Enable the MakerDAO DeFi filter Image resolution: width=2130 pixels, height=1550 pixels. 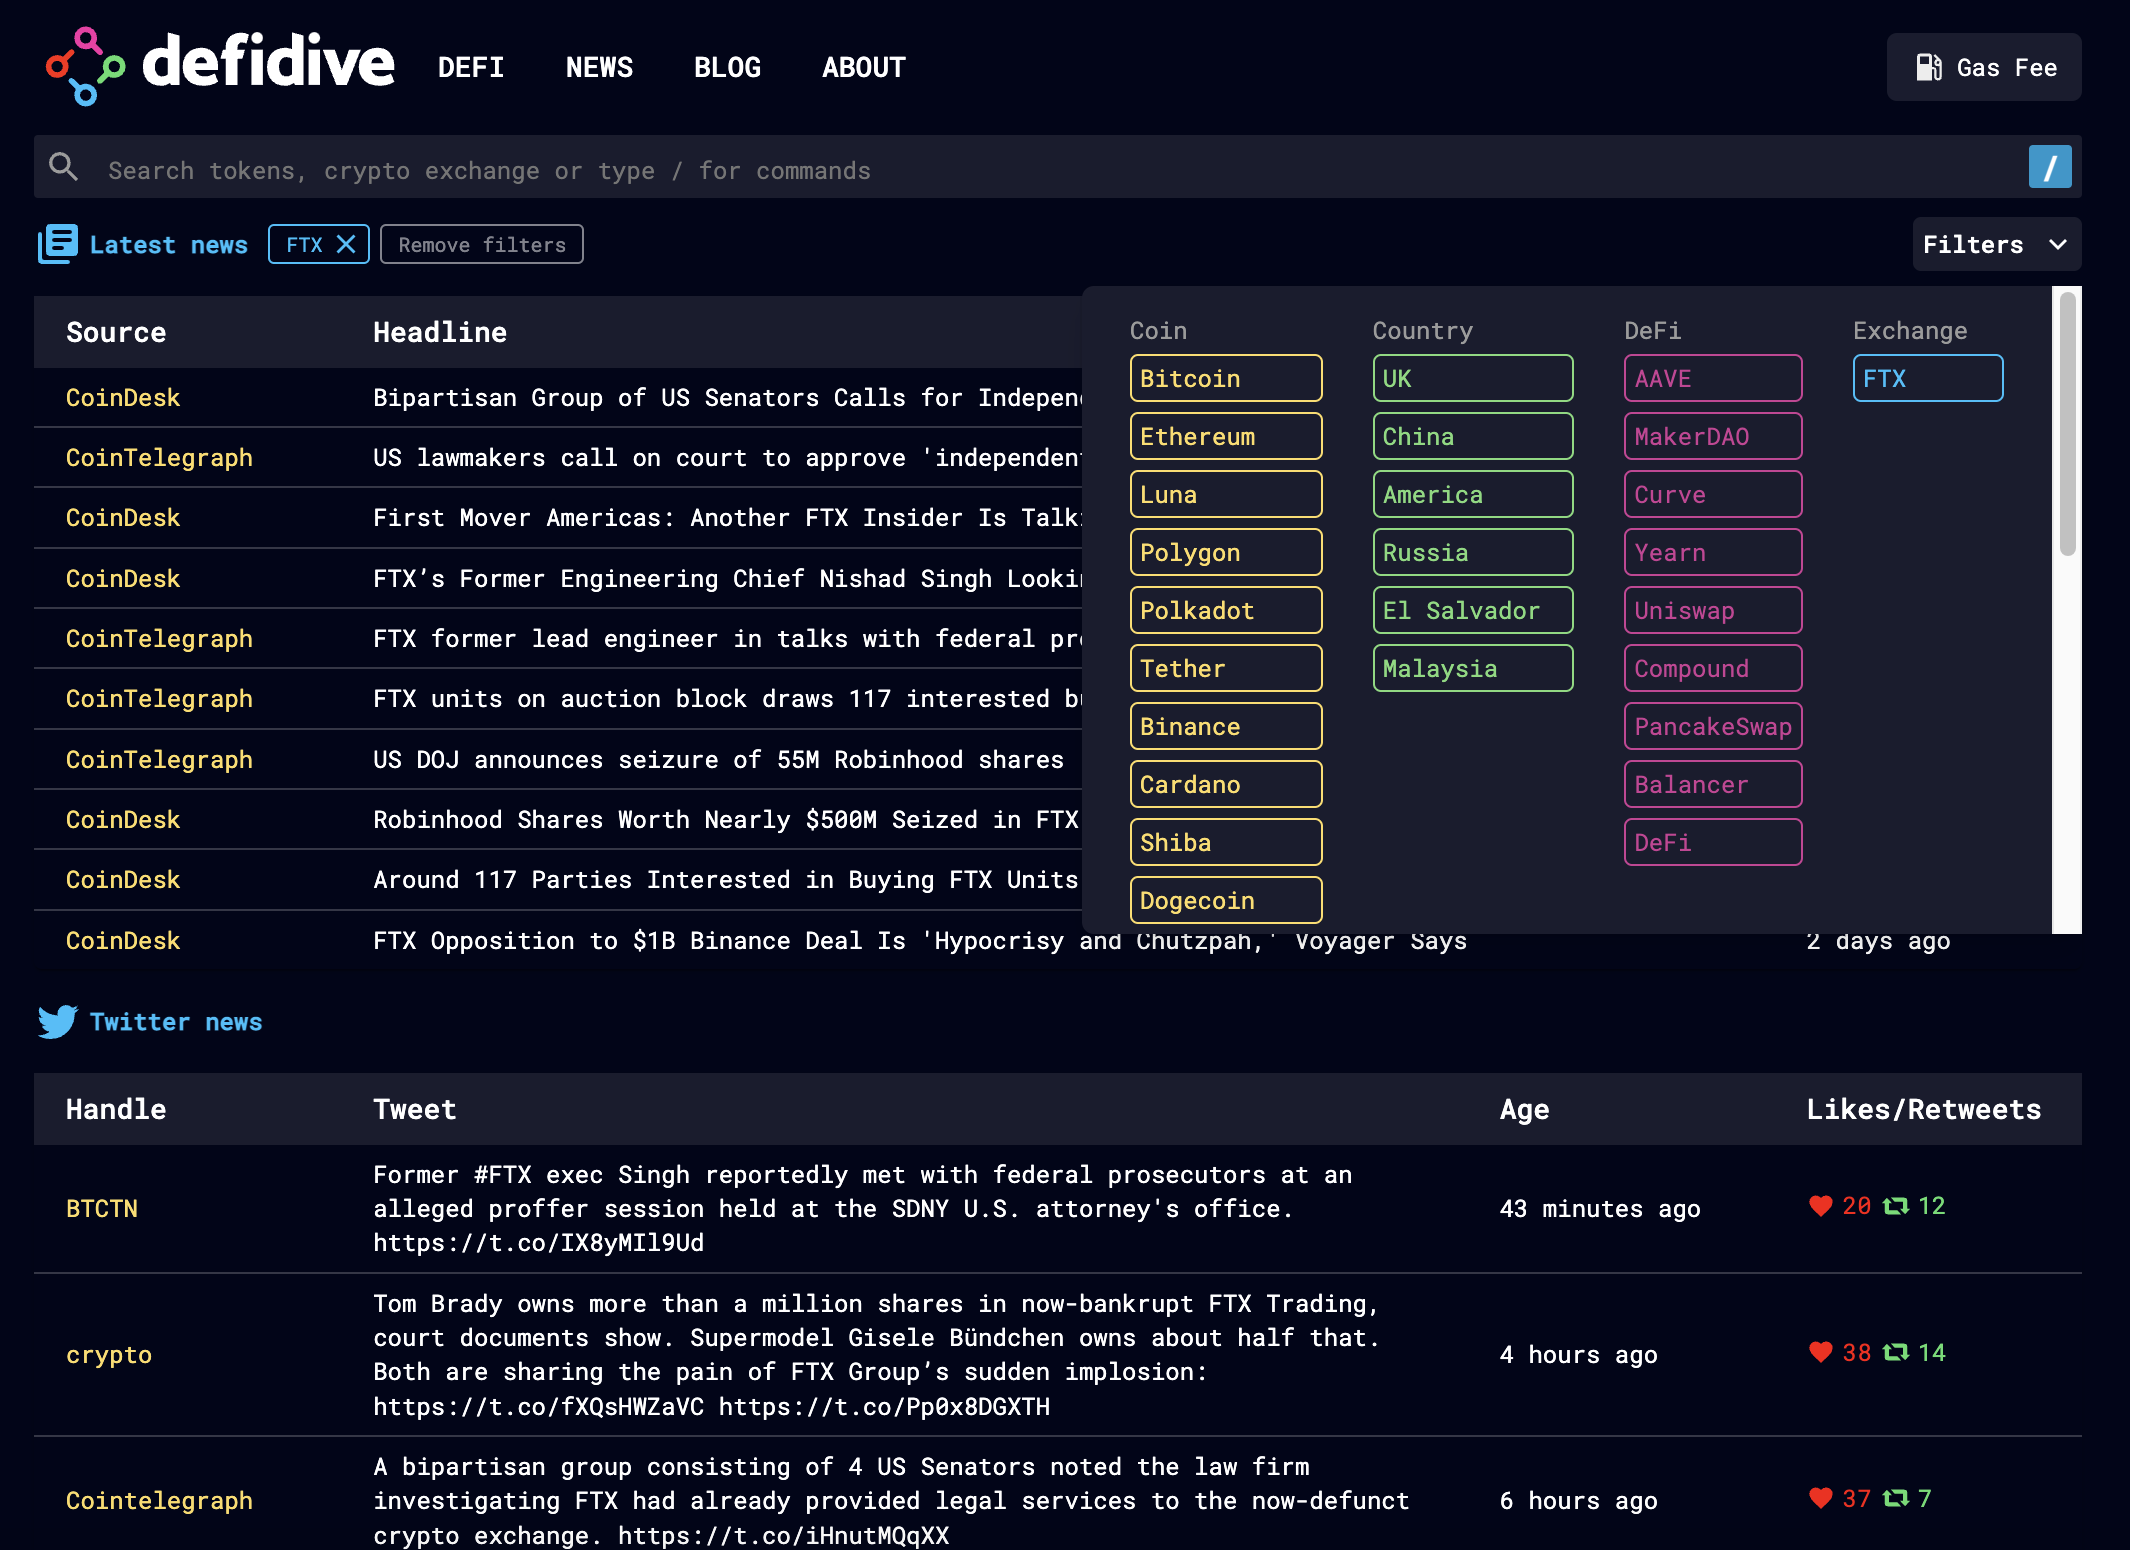click(x=1713, y=436)
